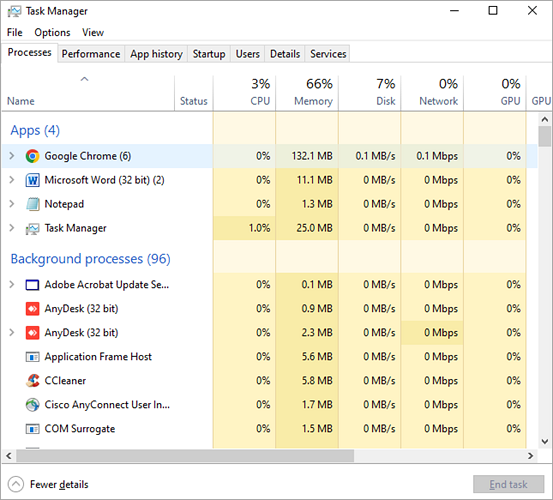The width and height of the screenshot is (553, 500).
Task: Click the Apps (4) group heading
Action: tap(35, 130)
